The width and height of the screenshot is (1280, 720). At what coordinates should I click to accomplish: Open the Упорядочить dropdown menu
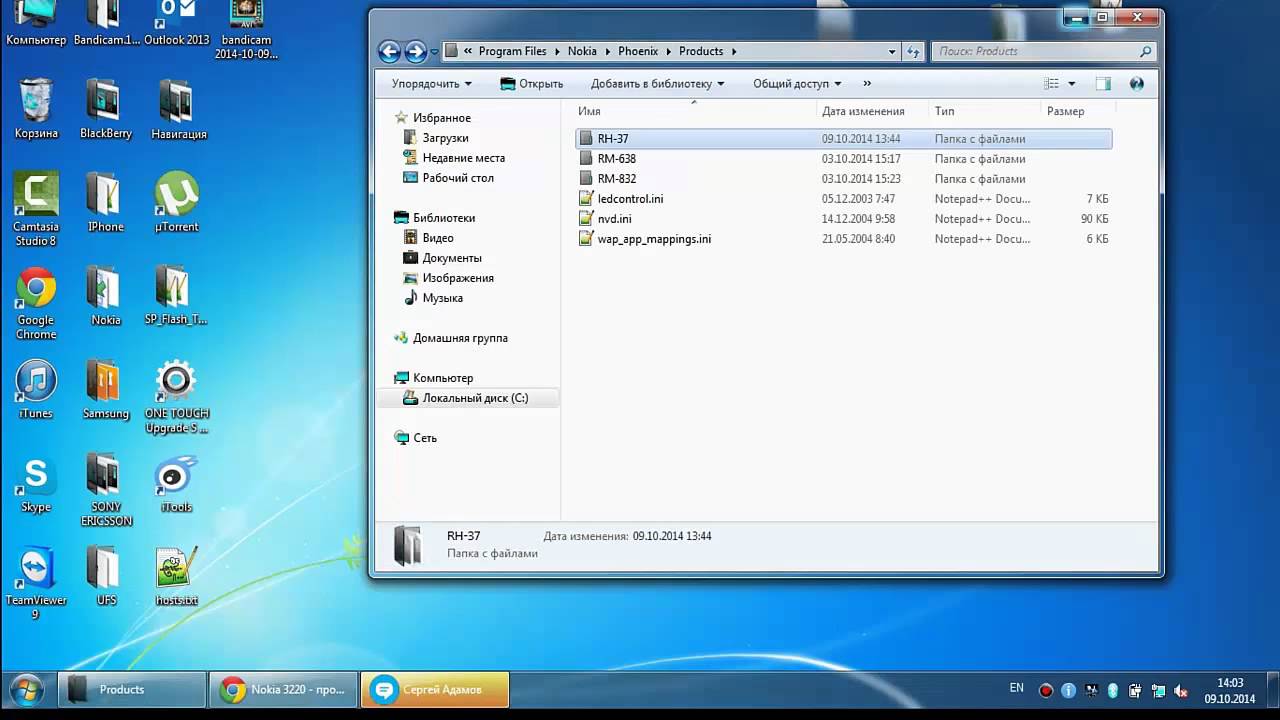431,84
